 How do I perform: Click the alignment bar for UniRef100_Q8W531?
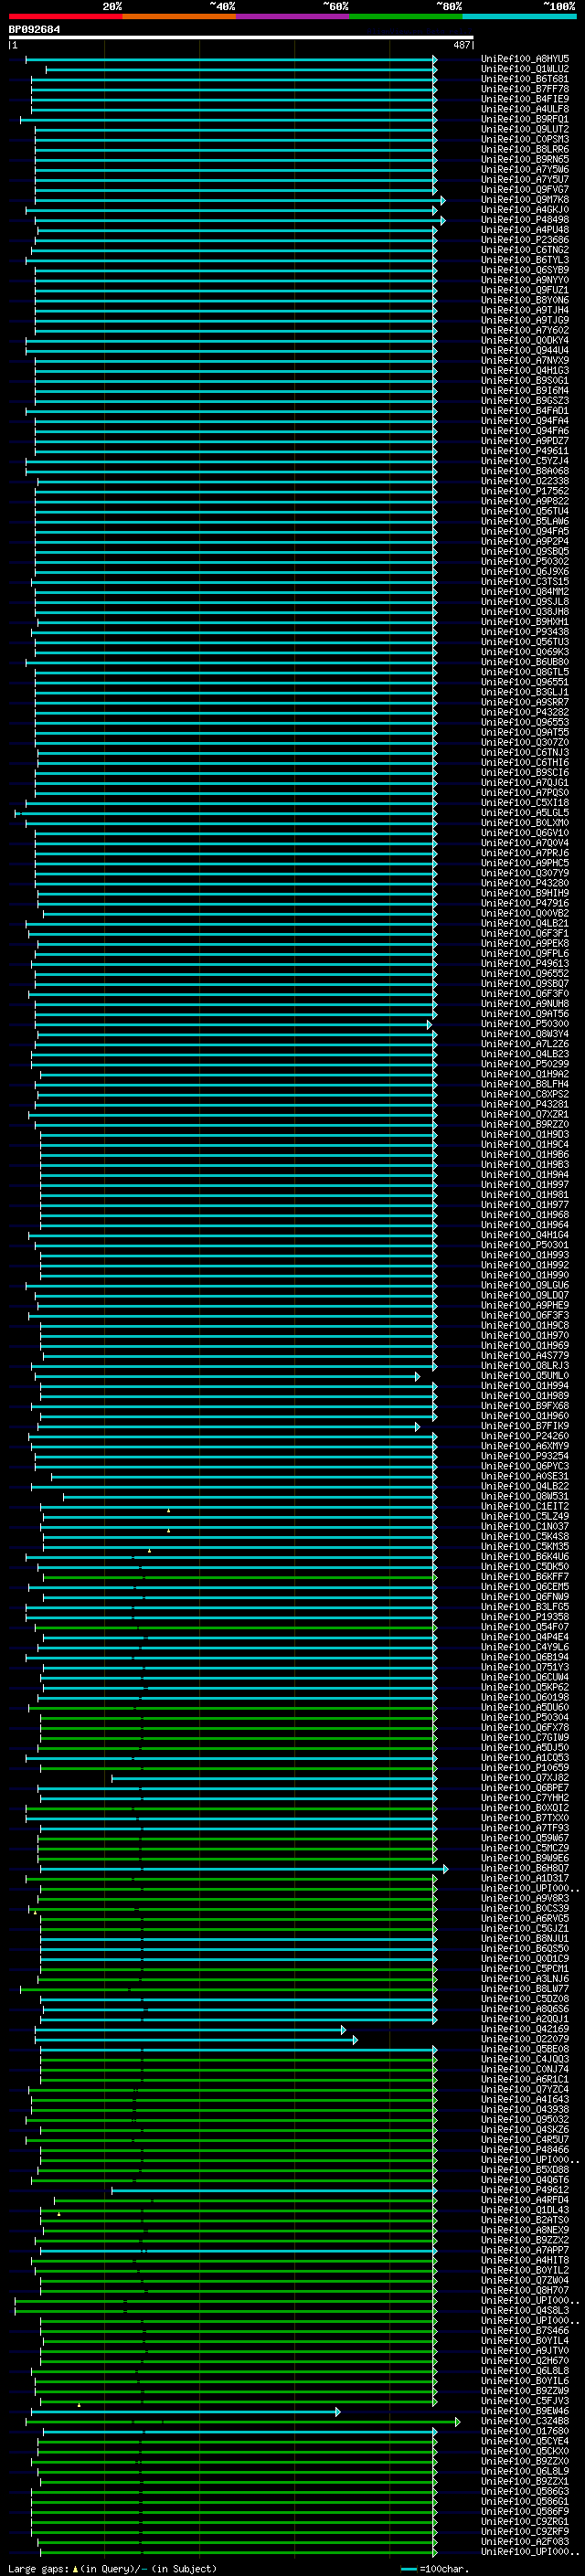tap(250, 1497)
